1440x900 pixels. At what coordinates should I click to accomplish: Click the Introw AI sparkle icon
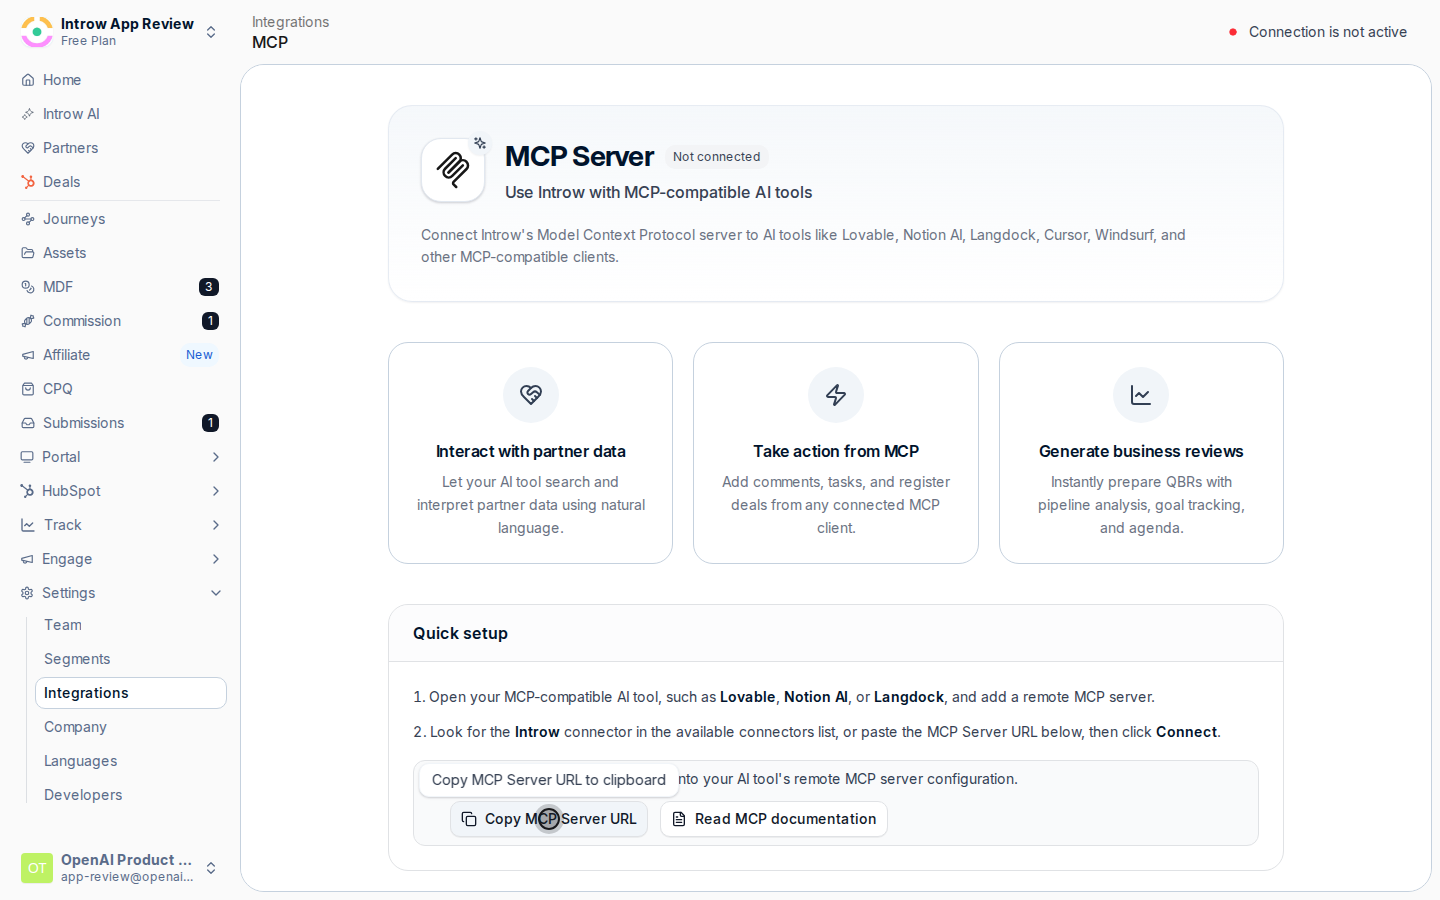[x=28, y=114]
